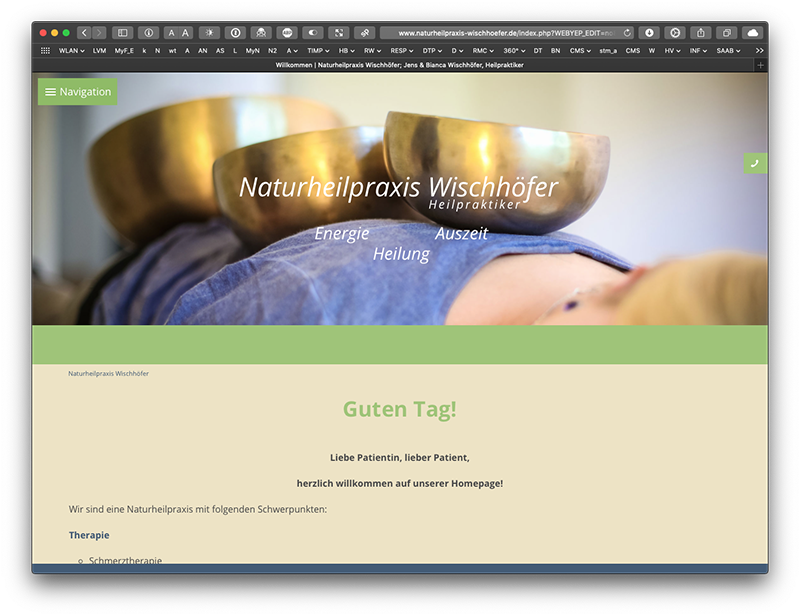Select the LVM bookmark

click(x=100, y=50)
